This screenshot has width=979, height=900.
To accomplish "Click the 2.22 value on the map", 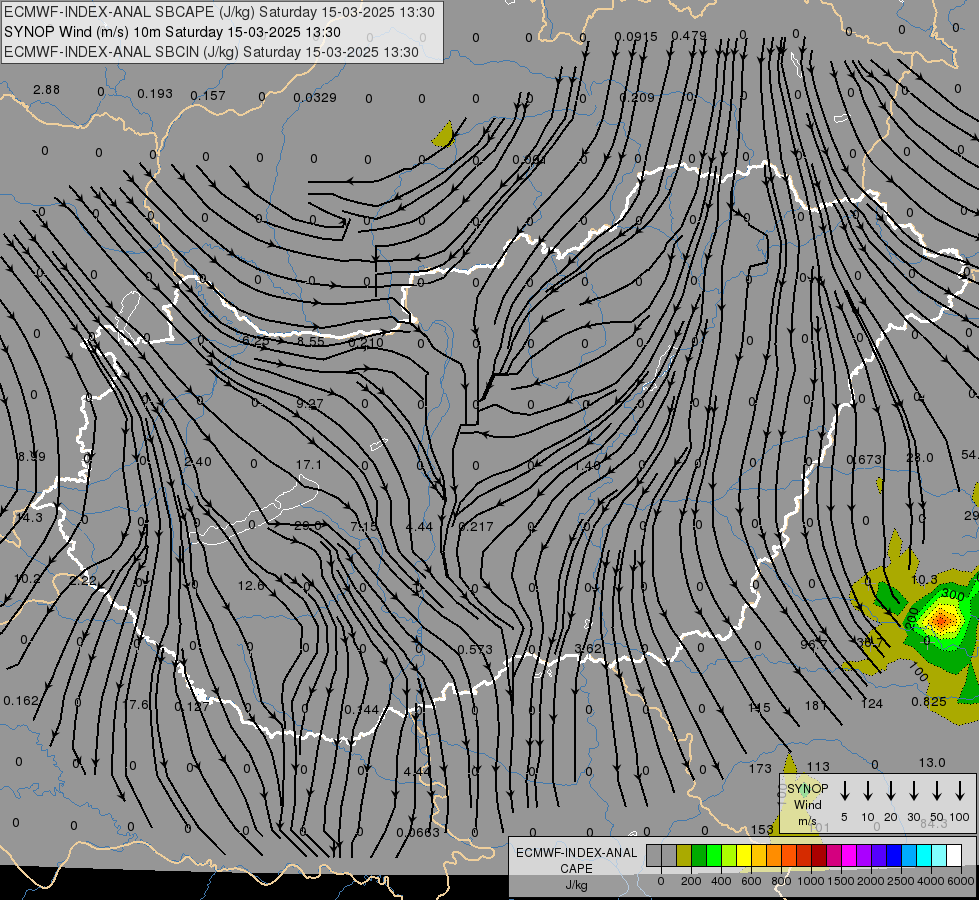I will point(83,581).
